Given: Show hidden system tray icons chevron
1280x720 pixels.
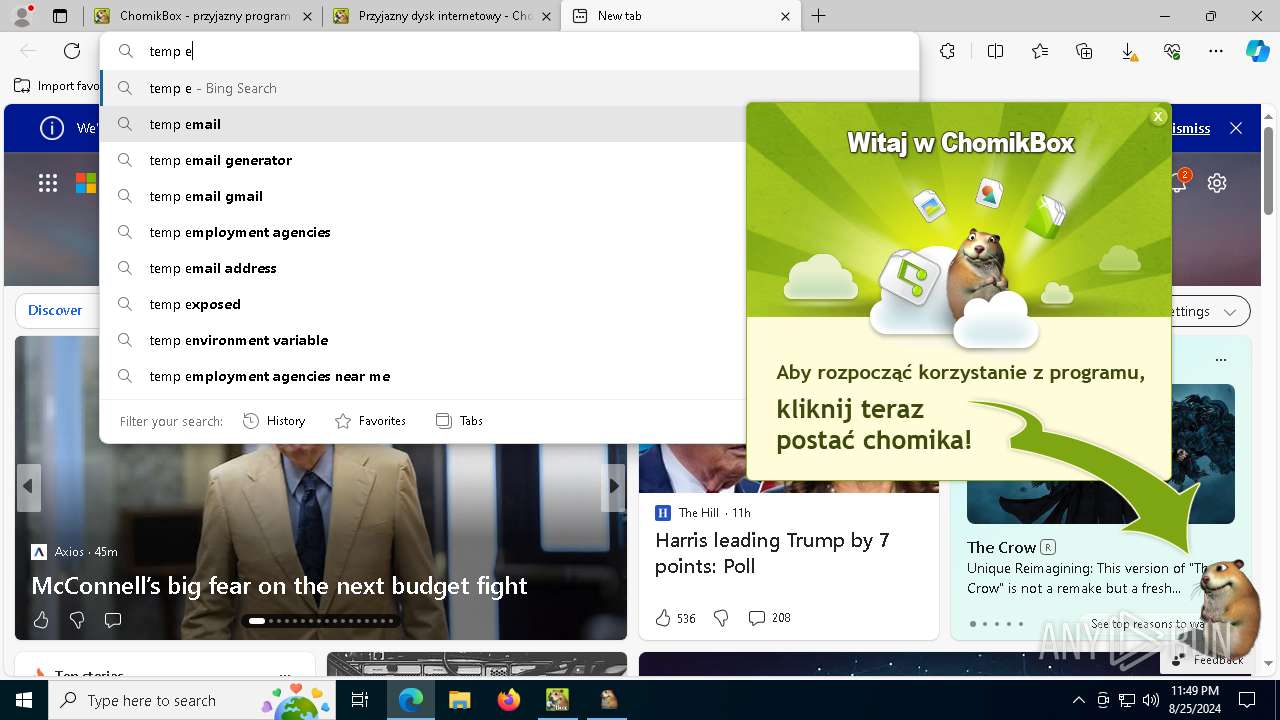Looking at the screenshot, I should (1078, 701).
